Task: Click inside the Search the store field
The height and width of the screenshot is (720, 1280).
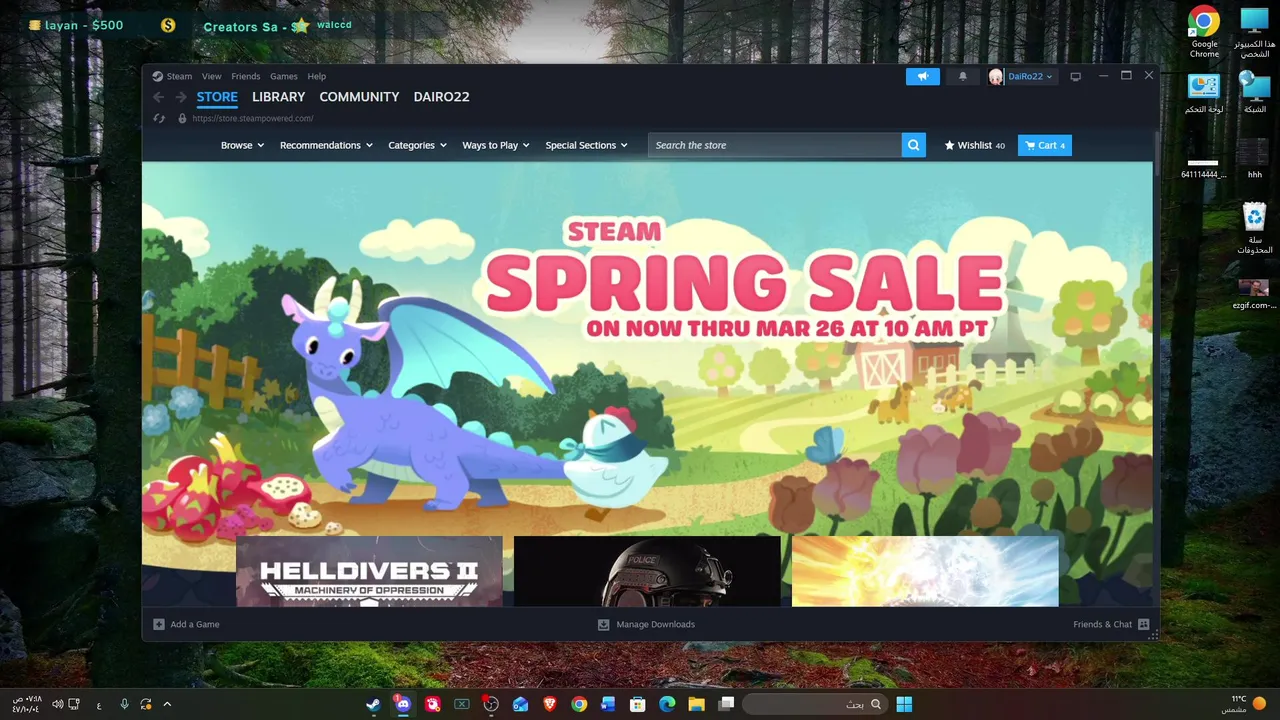Action: coord(775,145)
